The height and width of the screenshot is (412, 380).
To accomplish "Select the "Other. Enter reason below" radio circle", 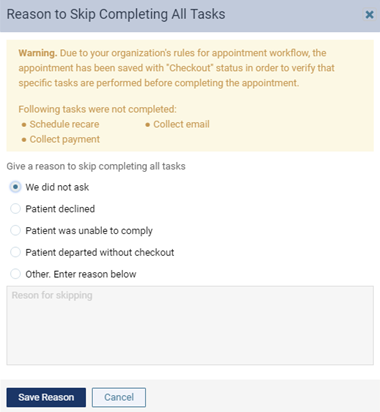I will [x=15, y=274].
